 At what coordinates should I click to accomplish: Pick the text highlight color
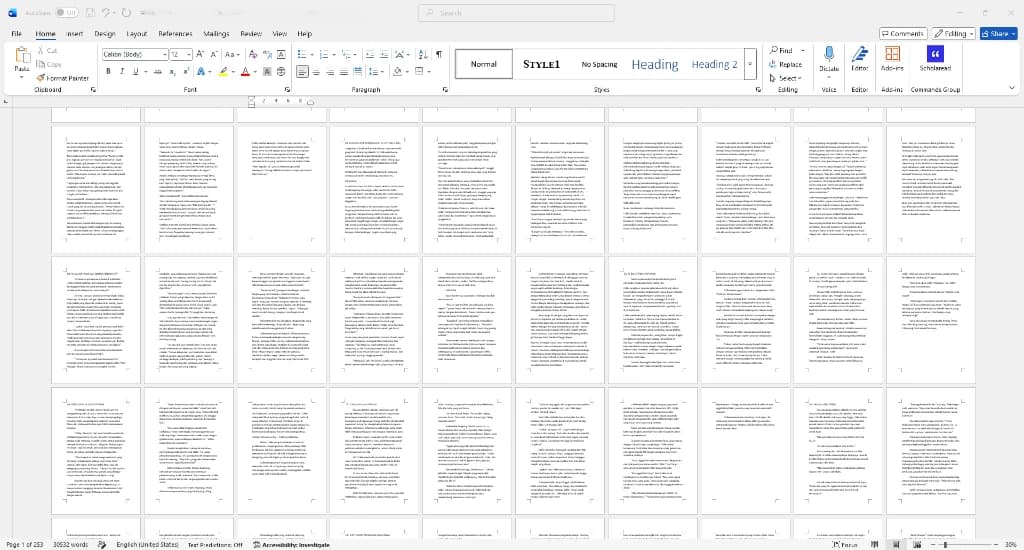[223, 71]
